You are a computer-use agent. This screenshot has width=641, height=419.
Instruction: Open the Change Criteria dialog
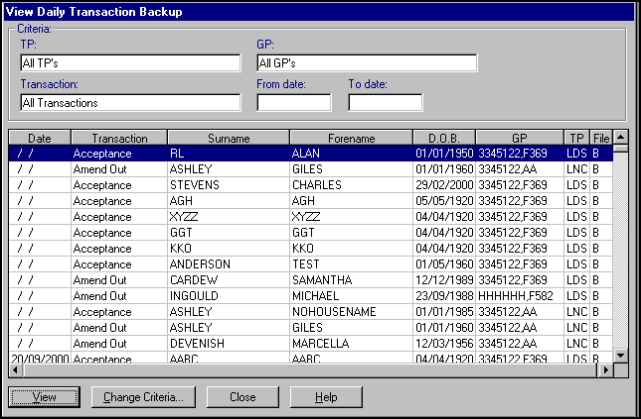click(x=143, y=397)
